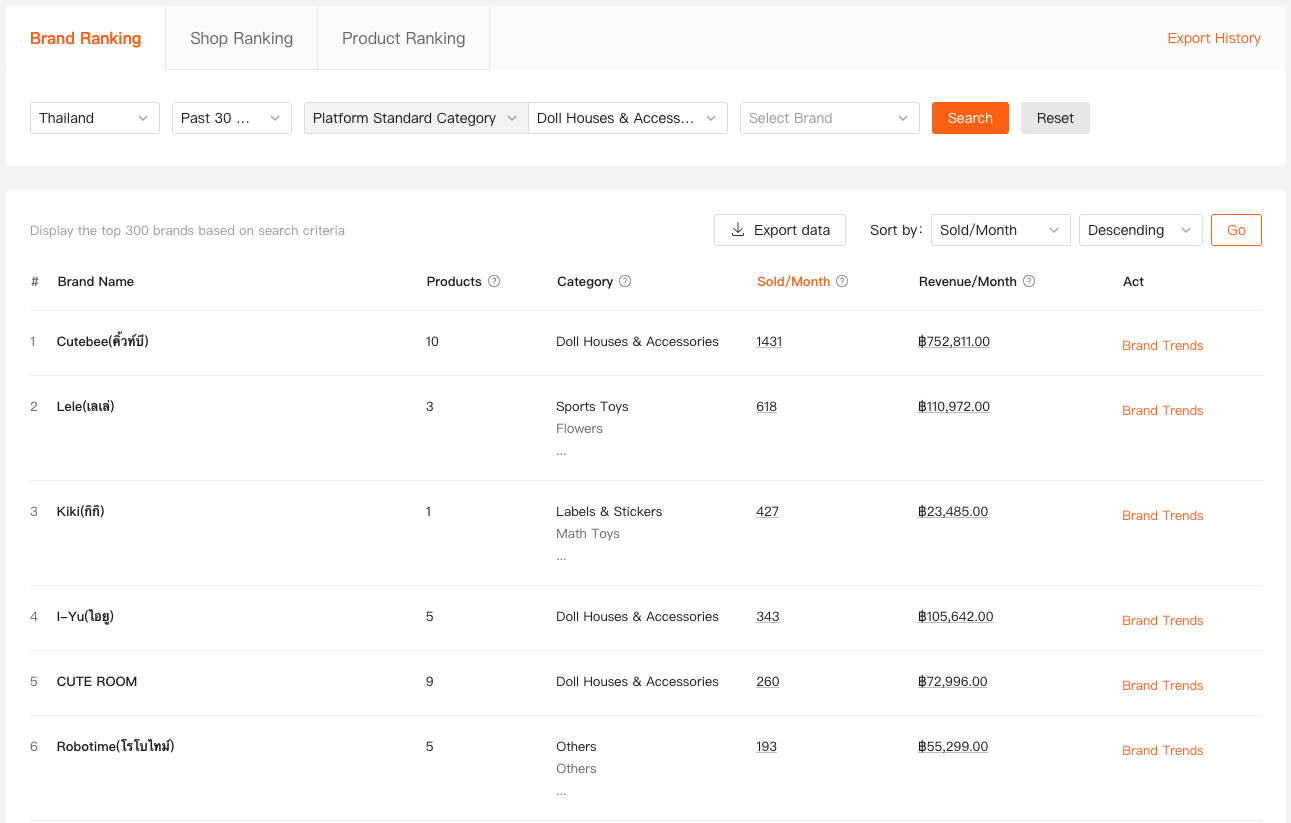Expand the Sold/Month sort-by dropdown

(999, 230)
